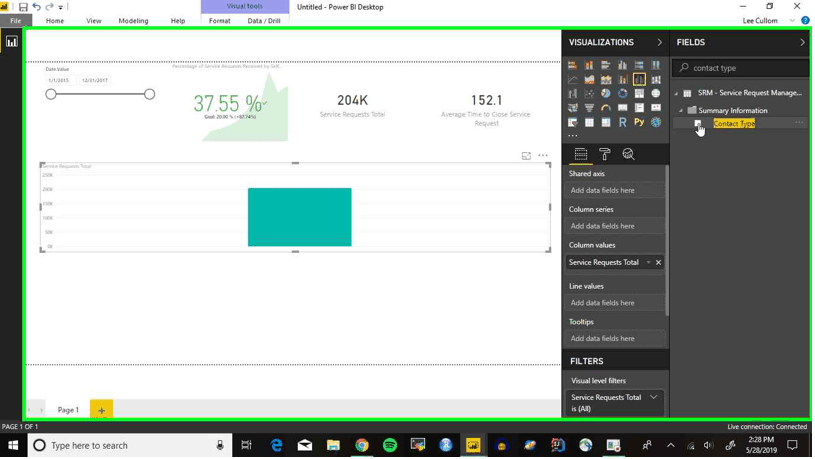The height and width of the screenshot is (459, 815).
Task: Open the View ribbon tab
Action: click(94, 21)
